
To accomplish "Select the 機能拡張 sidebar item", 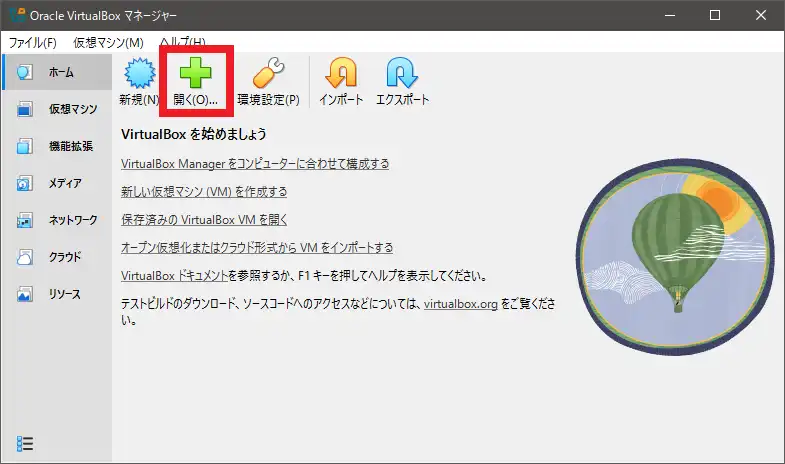I will pos(57,146).
